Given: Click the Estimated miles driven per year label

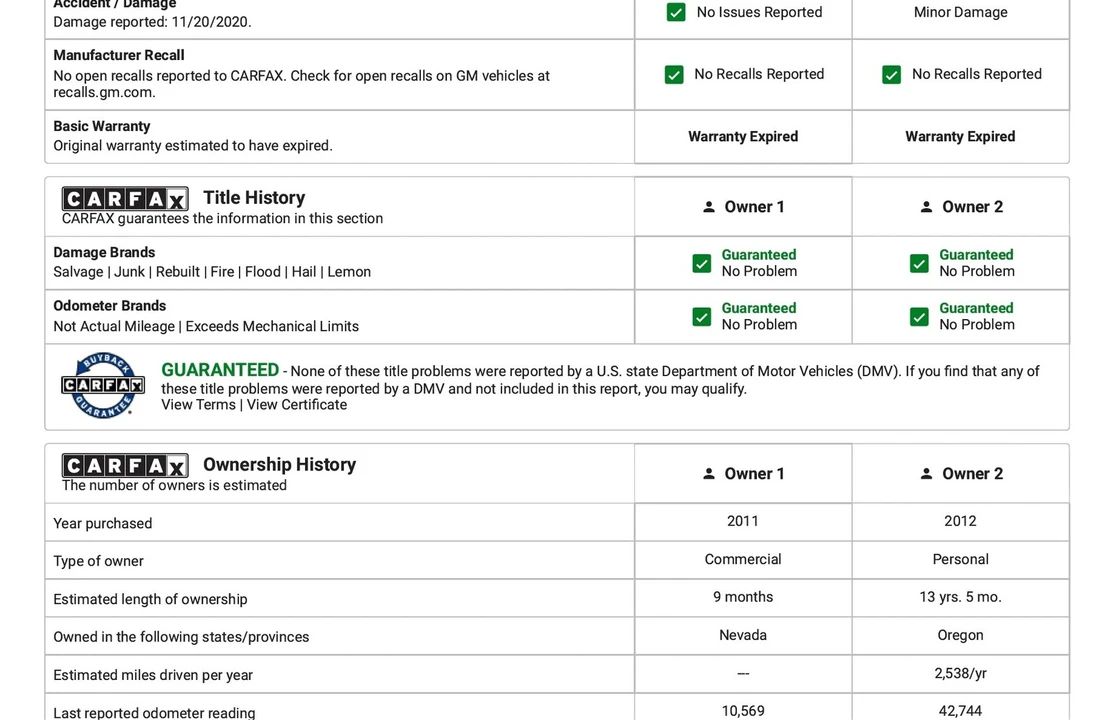Looking at the screenshot, I should click(x=153, y=675).
